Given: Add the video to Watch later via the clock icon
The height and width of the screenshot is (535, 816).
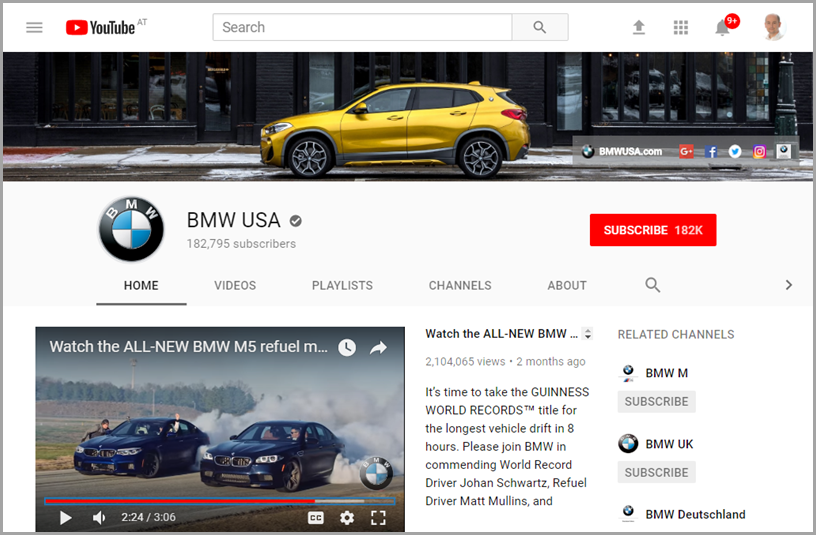Looking at the screenshot, I should pyautogui.click(x=347, y=347).
